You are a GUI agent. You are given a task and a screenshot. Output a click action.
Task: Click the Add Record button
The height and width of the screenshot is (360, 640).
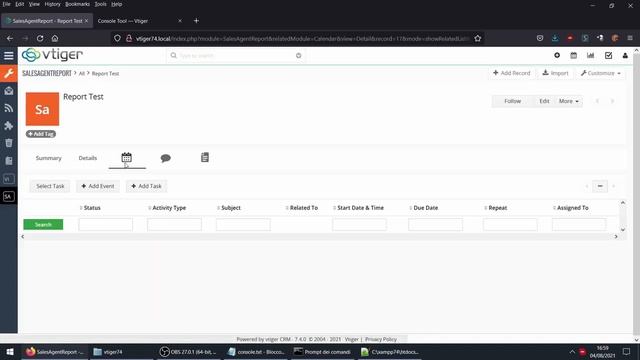point(511,73)
